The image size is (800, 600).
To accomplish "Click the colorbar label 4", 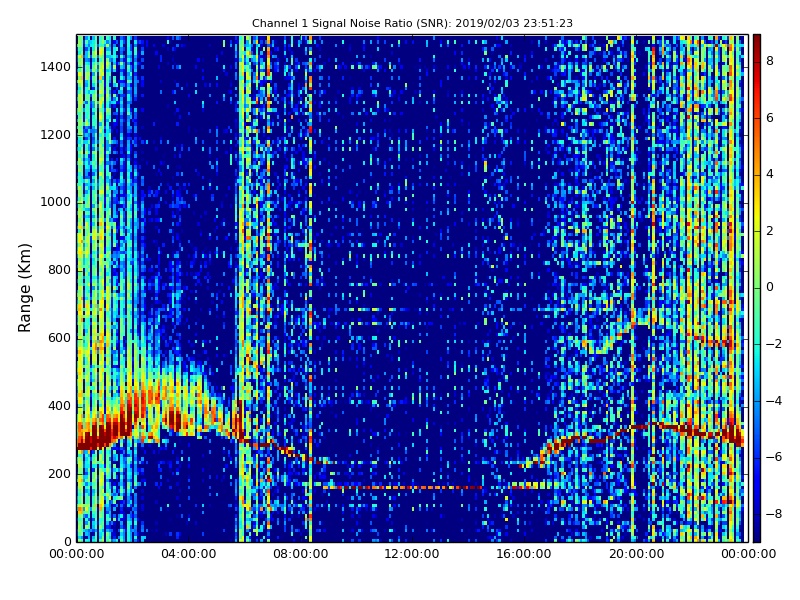I will coord(770,174).
